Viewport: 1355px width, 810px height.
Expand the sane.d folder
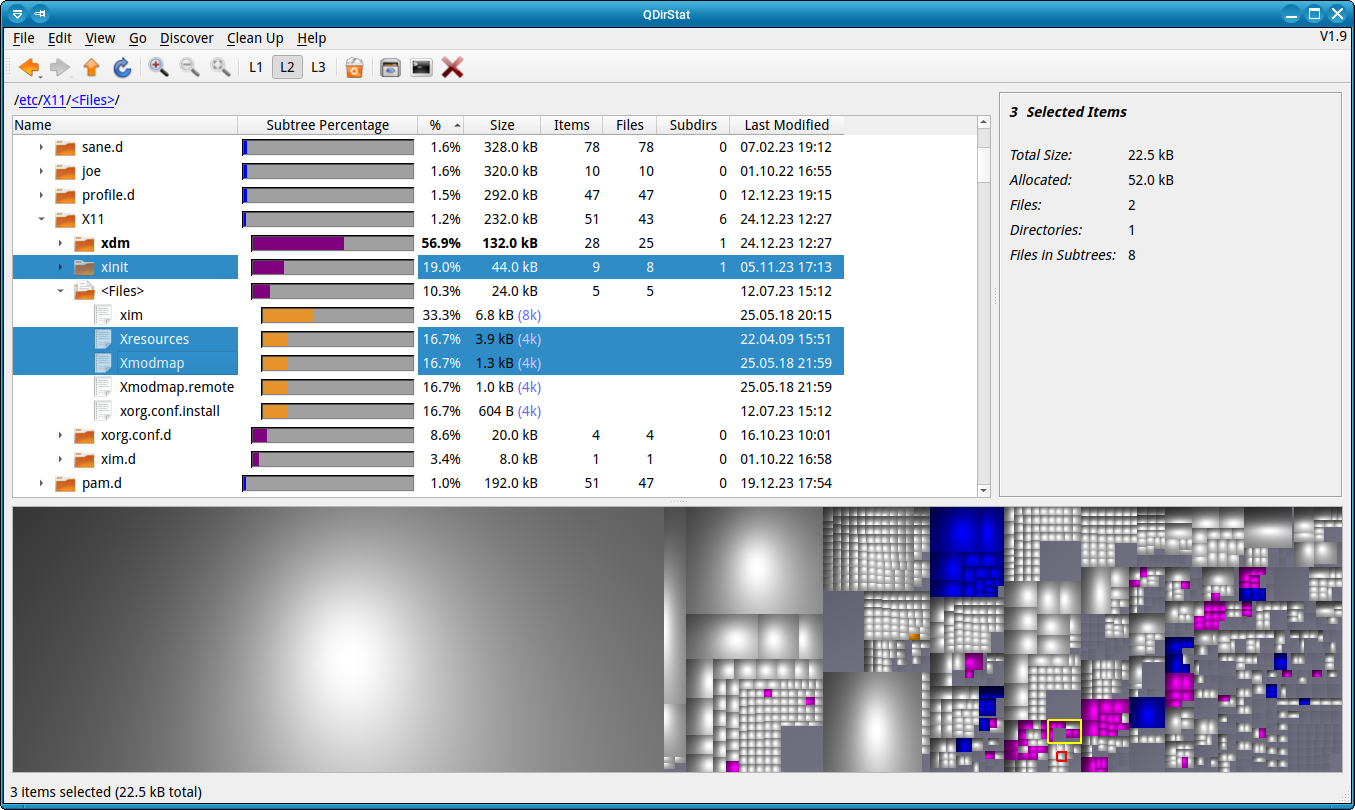click(41, 147)
